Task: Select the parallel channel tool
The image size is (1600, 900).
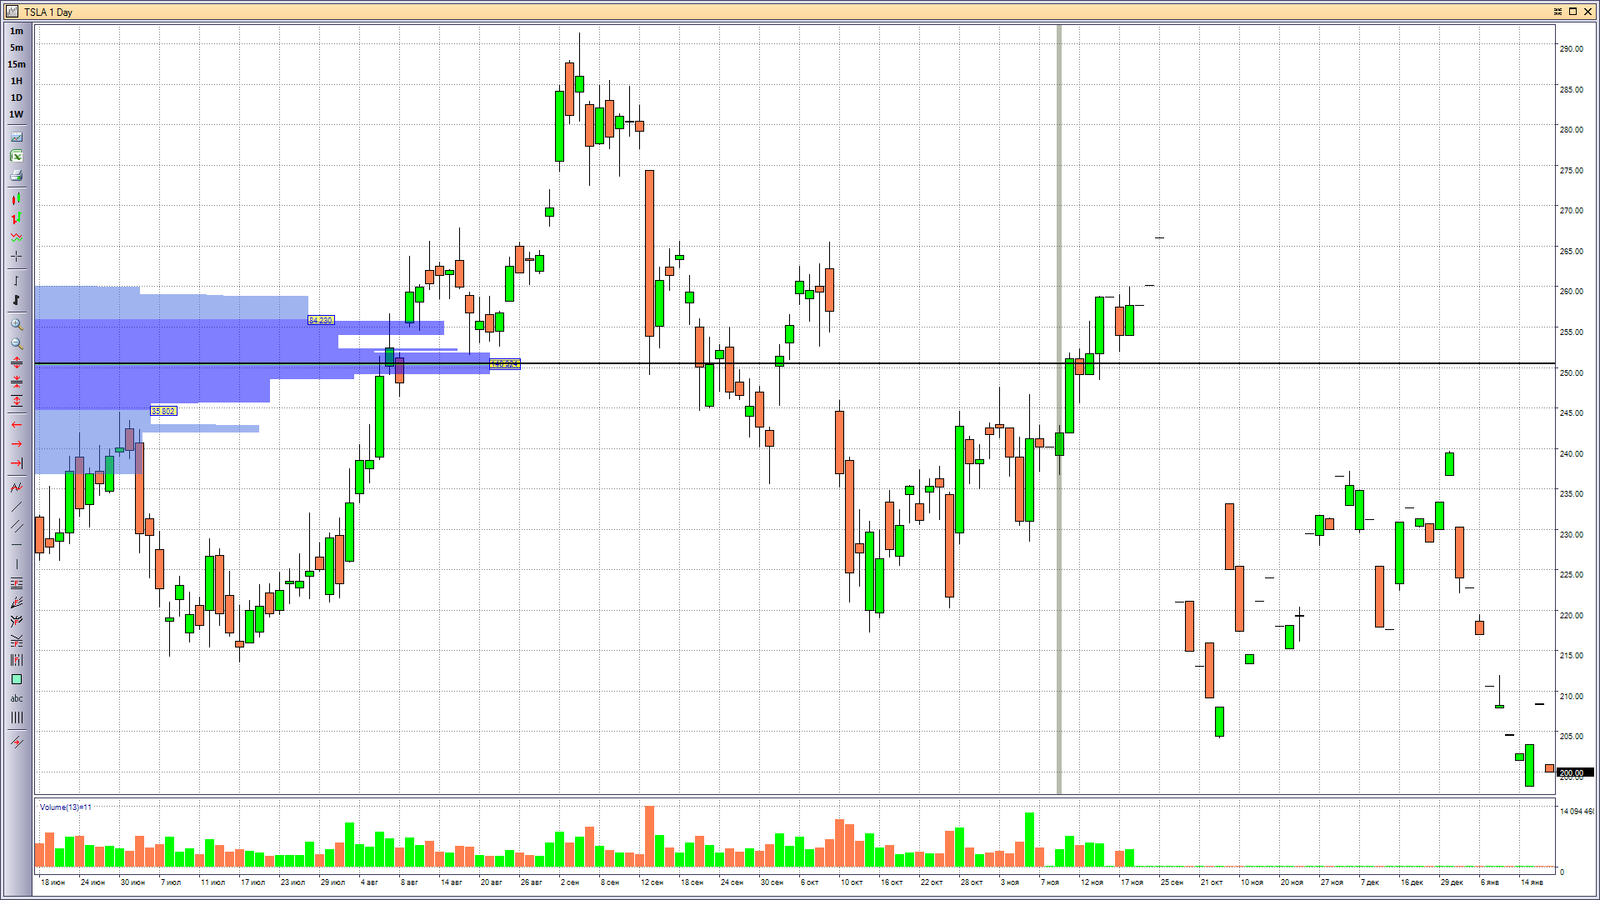Action: click(16, 525)
